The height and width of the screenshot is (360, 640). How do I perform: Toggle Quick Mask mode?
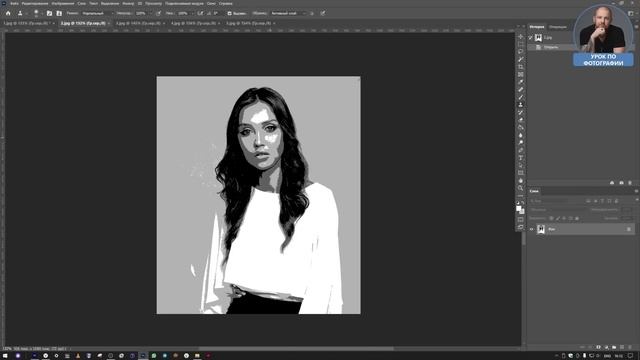coord(520,220)
